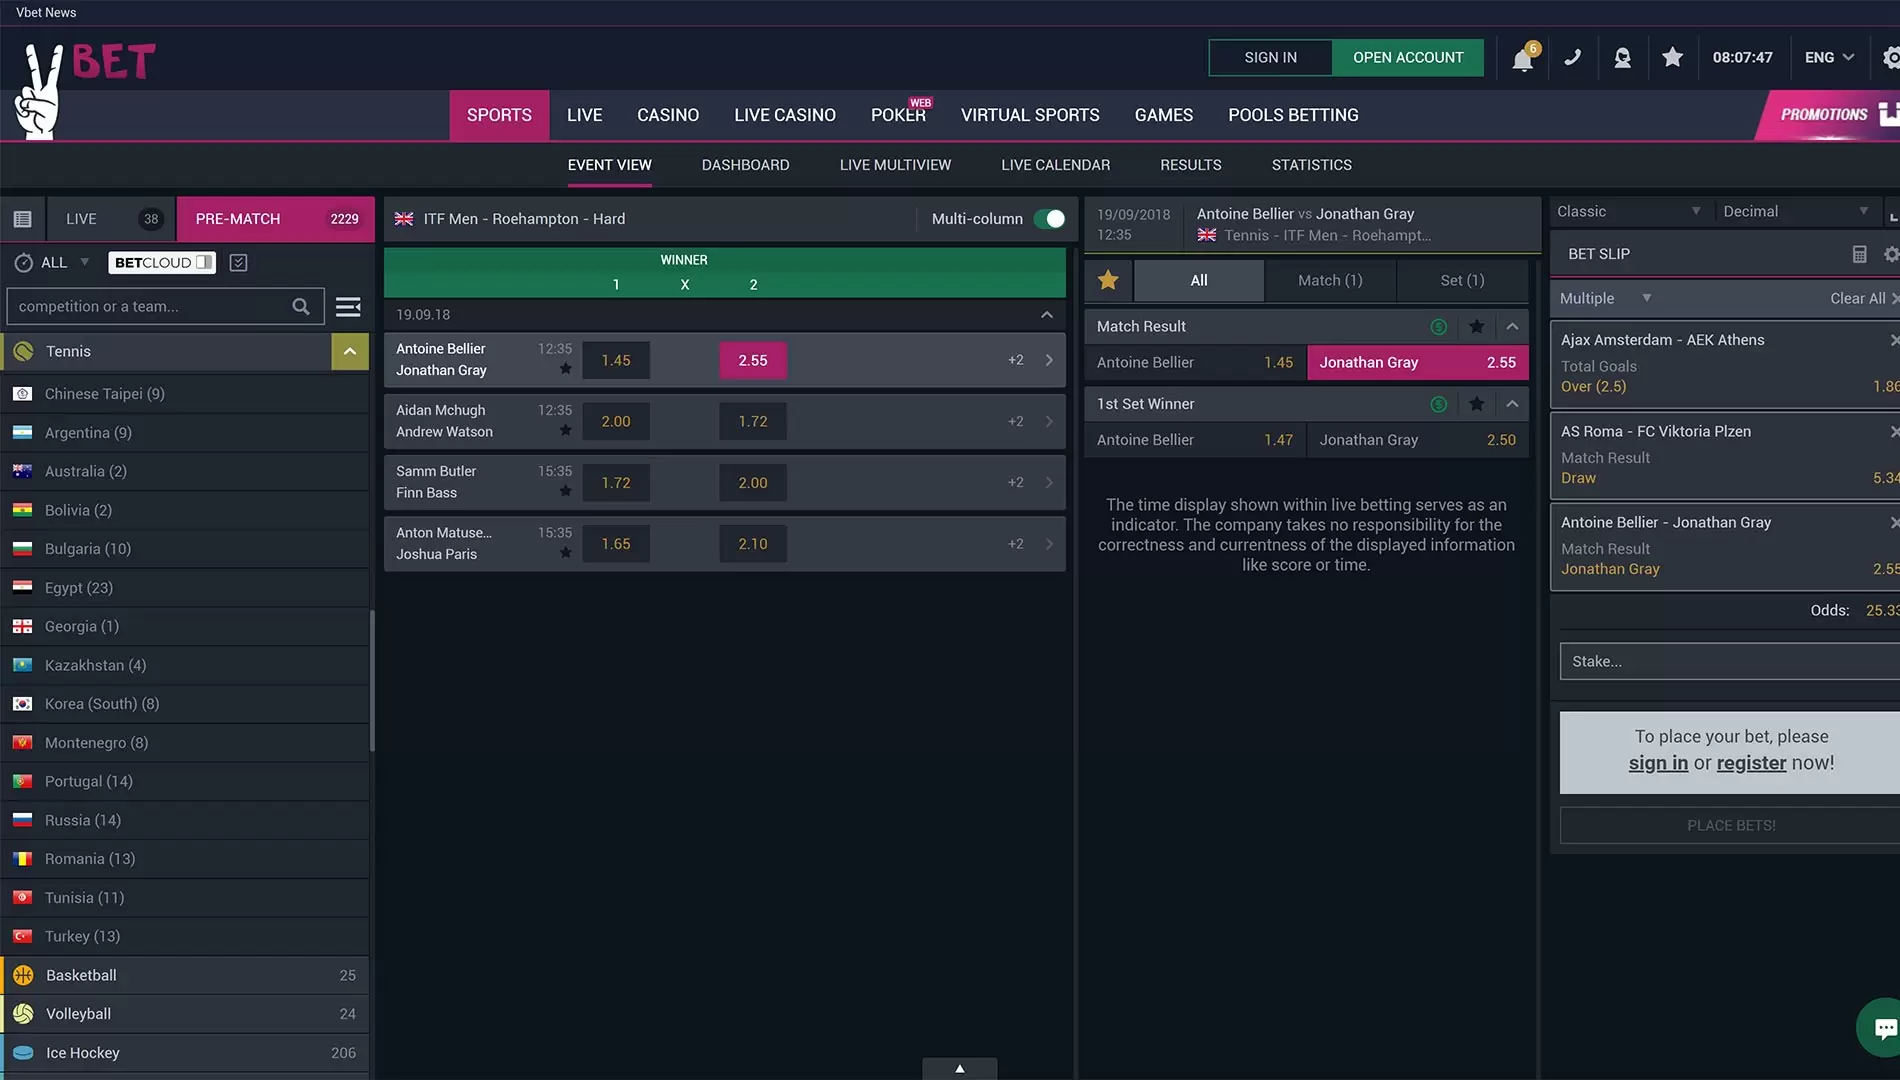The height and width of the screenshot is (1080, 1900).
Task: Tick the checkbox next to BETCLOUD
Action: click(238, 262)
